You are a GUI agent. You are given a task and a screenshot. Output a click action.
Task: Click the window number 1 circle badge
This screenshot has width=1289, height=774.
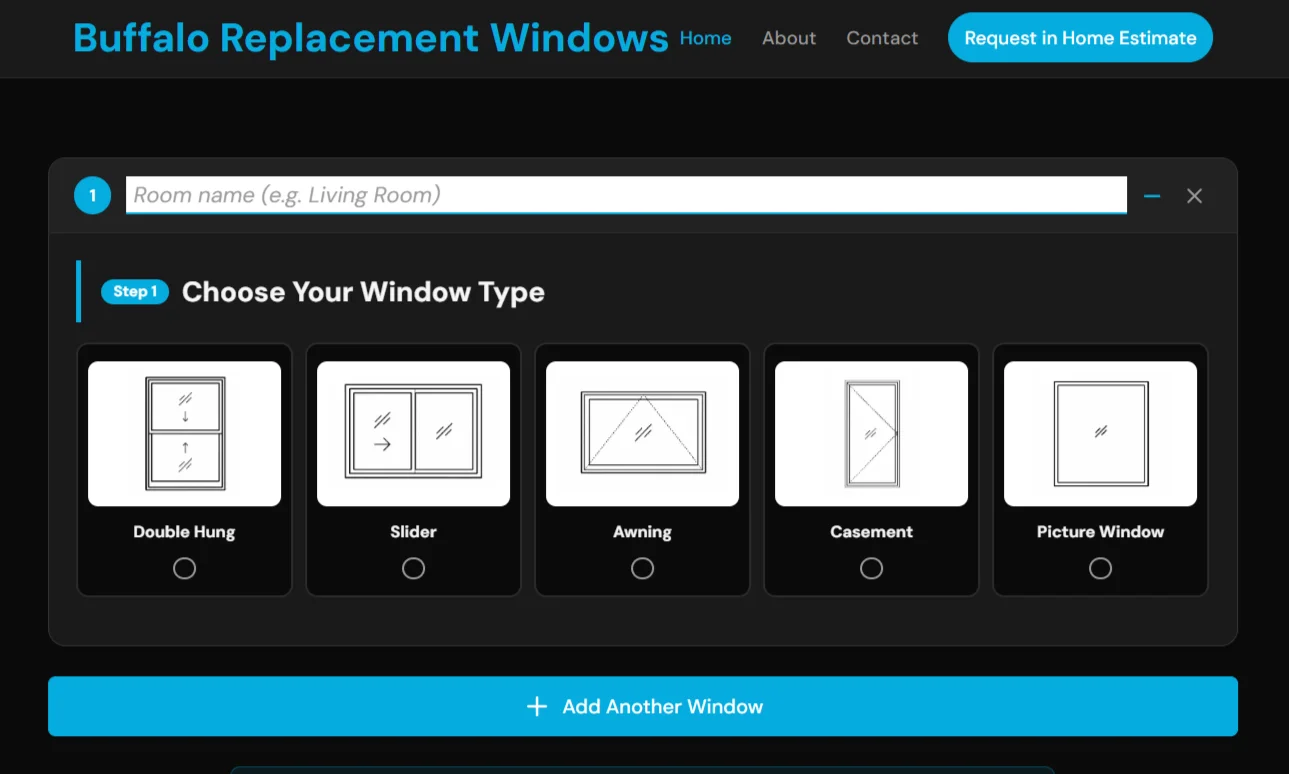[92, 196]
